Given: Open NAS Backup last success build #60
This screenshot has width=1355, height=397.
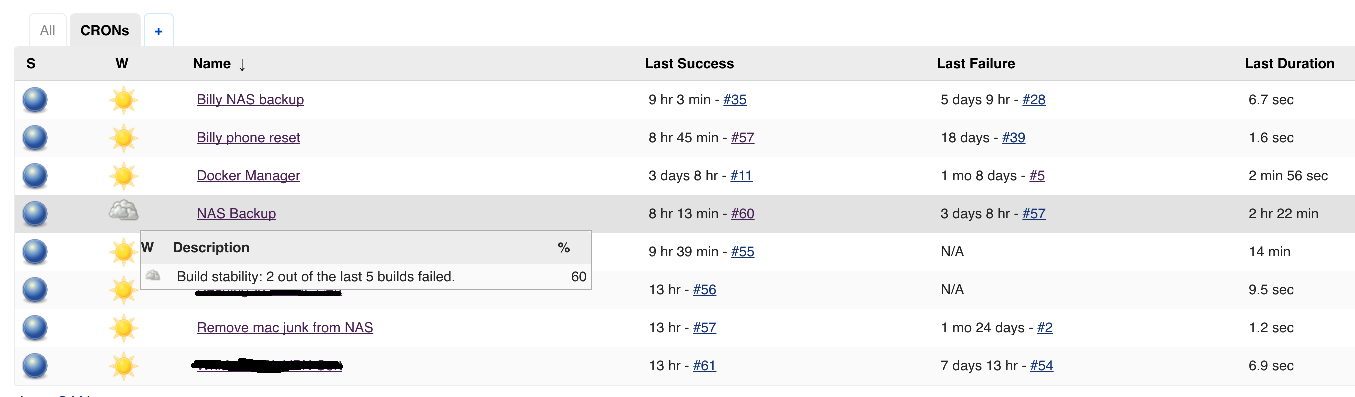Looking at the screenshot, I should point(742,213).
